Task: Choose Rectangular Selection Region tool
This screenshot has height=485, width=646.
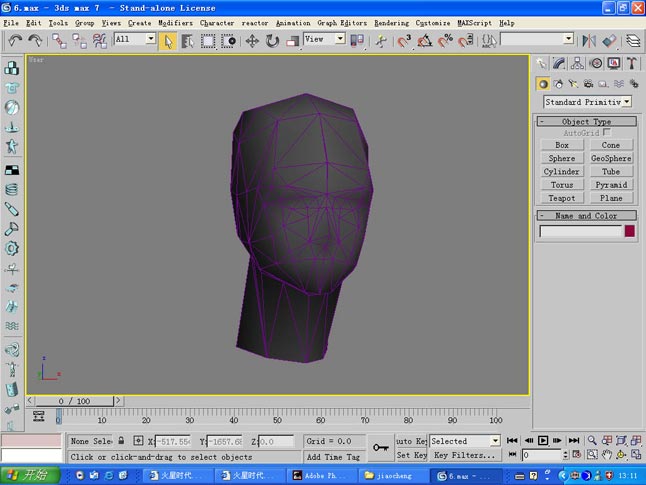Action: [208, 41]
